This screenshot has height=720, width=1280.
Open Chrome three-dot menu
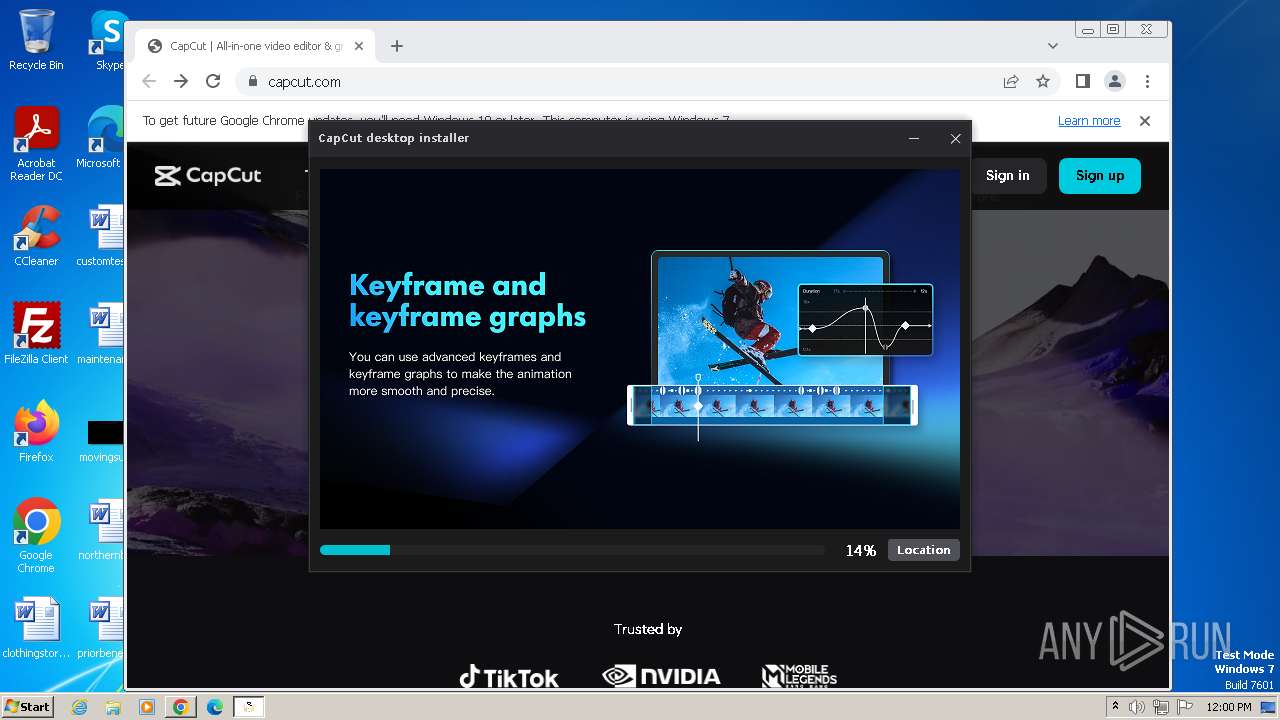tap(1147, 81)
